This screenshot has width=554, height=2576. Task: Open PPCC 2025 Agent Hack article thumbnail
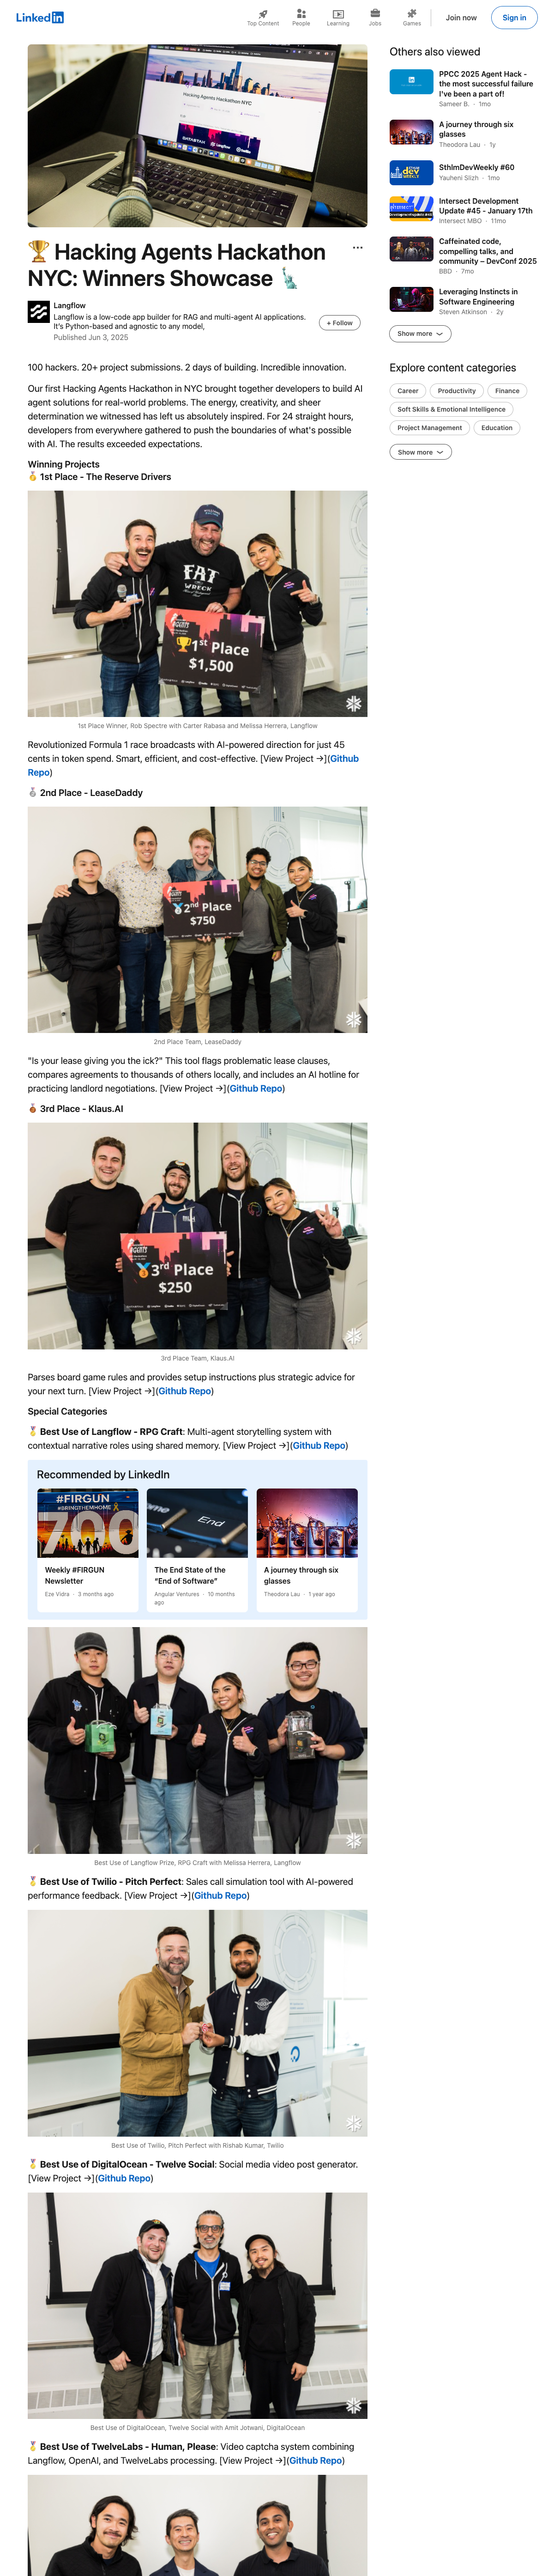click(411, 82)
